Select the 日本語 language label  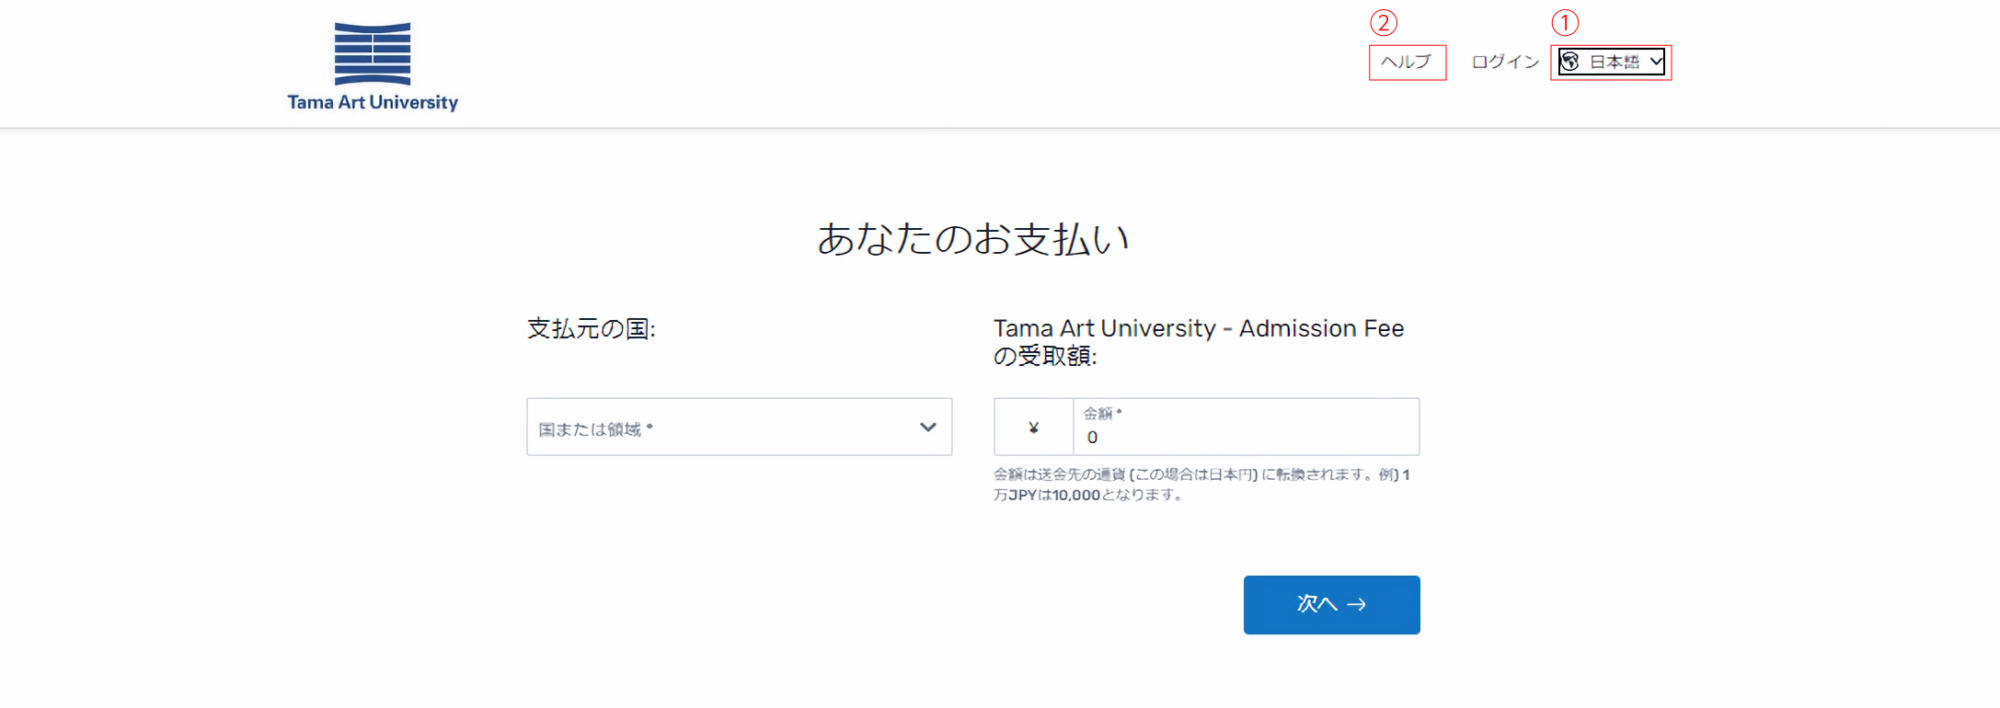click(x=1614, y=62)
